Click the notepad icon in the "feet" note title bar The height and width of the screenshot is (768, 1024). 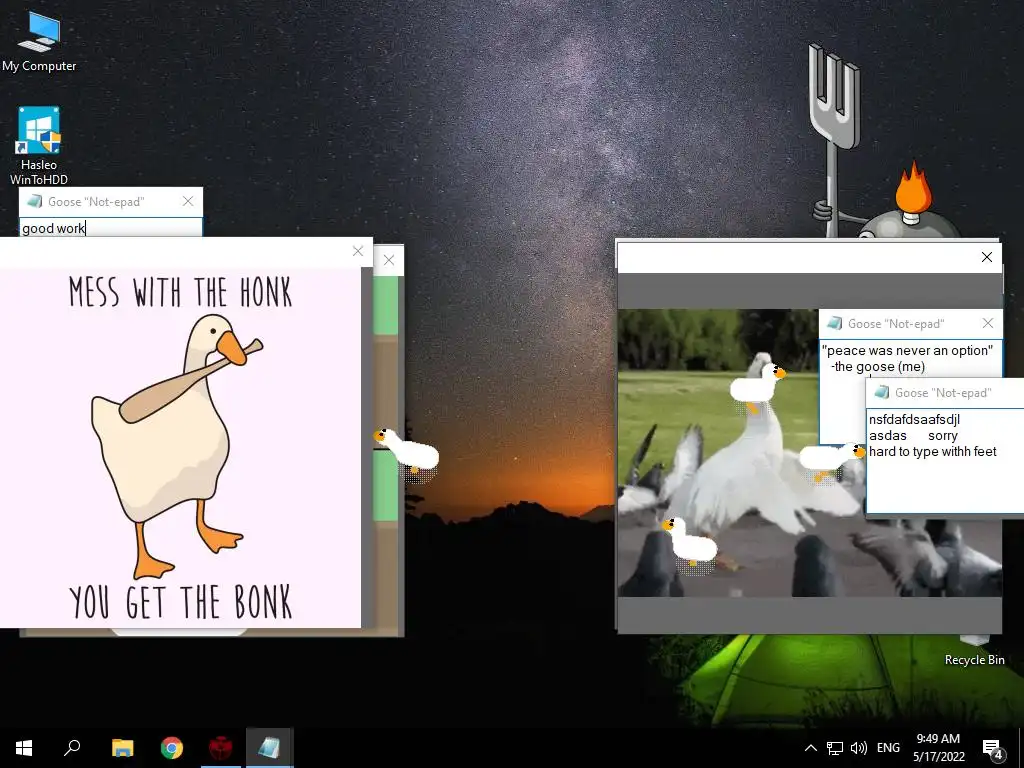click(x=882, y=392)
